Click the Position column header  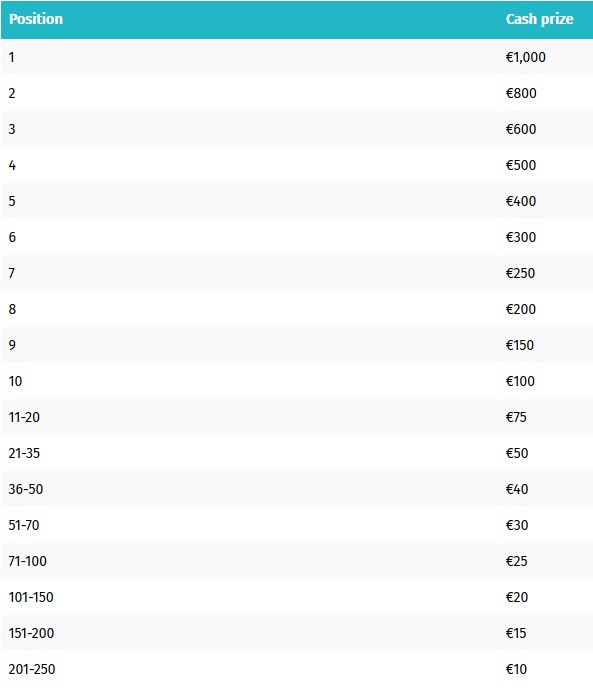(36, 19)
